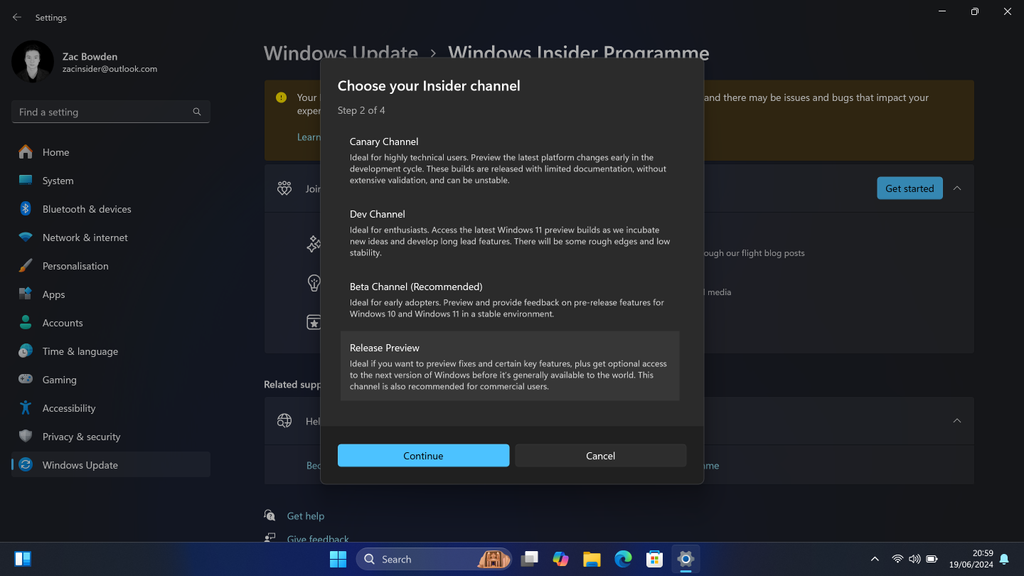1024x576 pixels.
Task: Open Widgets icon on taskbar left
Action: (x=23, y=559)
